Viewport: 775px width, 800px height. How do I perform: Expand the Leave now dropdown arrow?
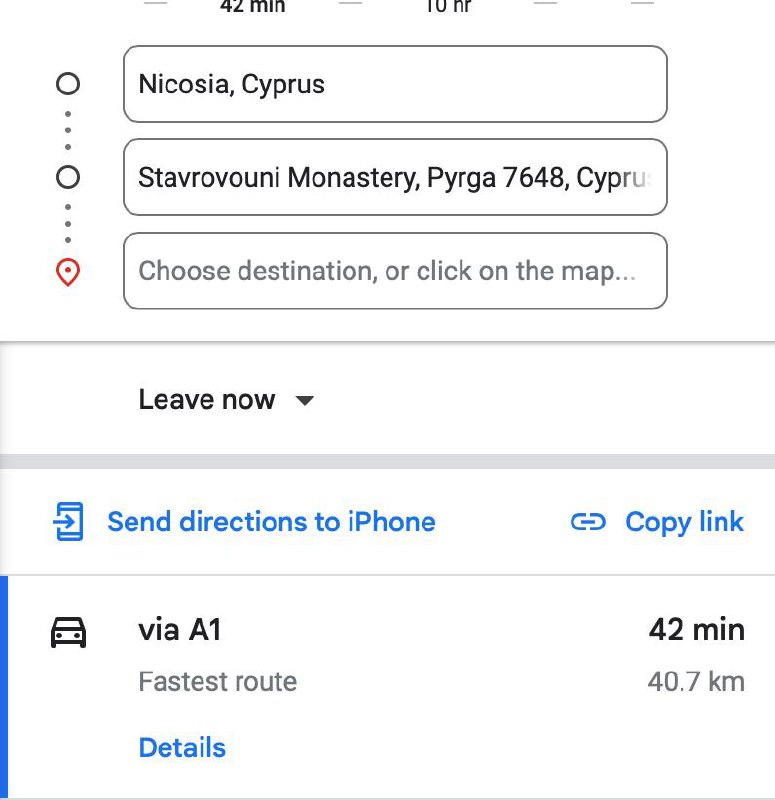point(305,401)
